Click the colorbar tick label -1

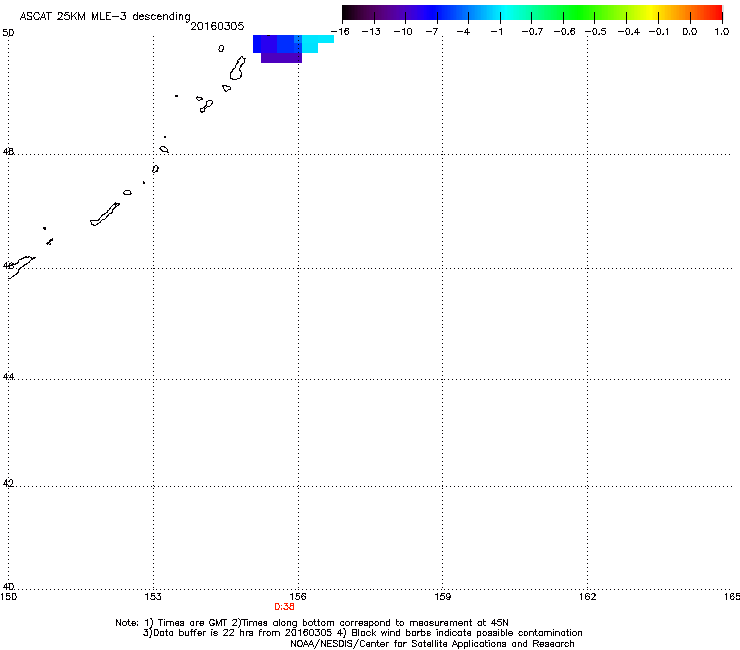(496, 32)
